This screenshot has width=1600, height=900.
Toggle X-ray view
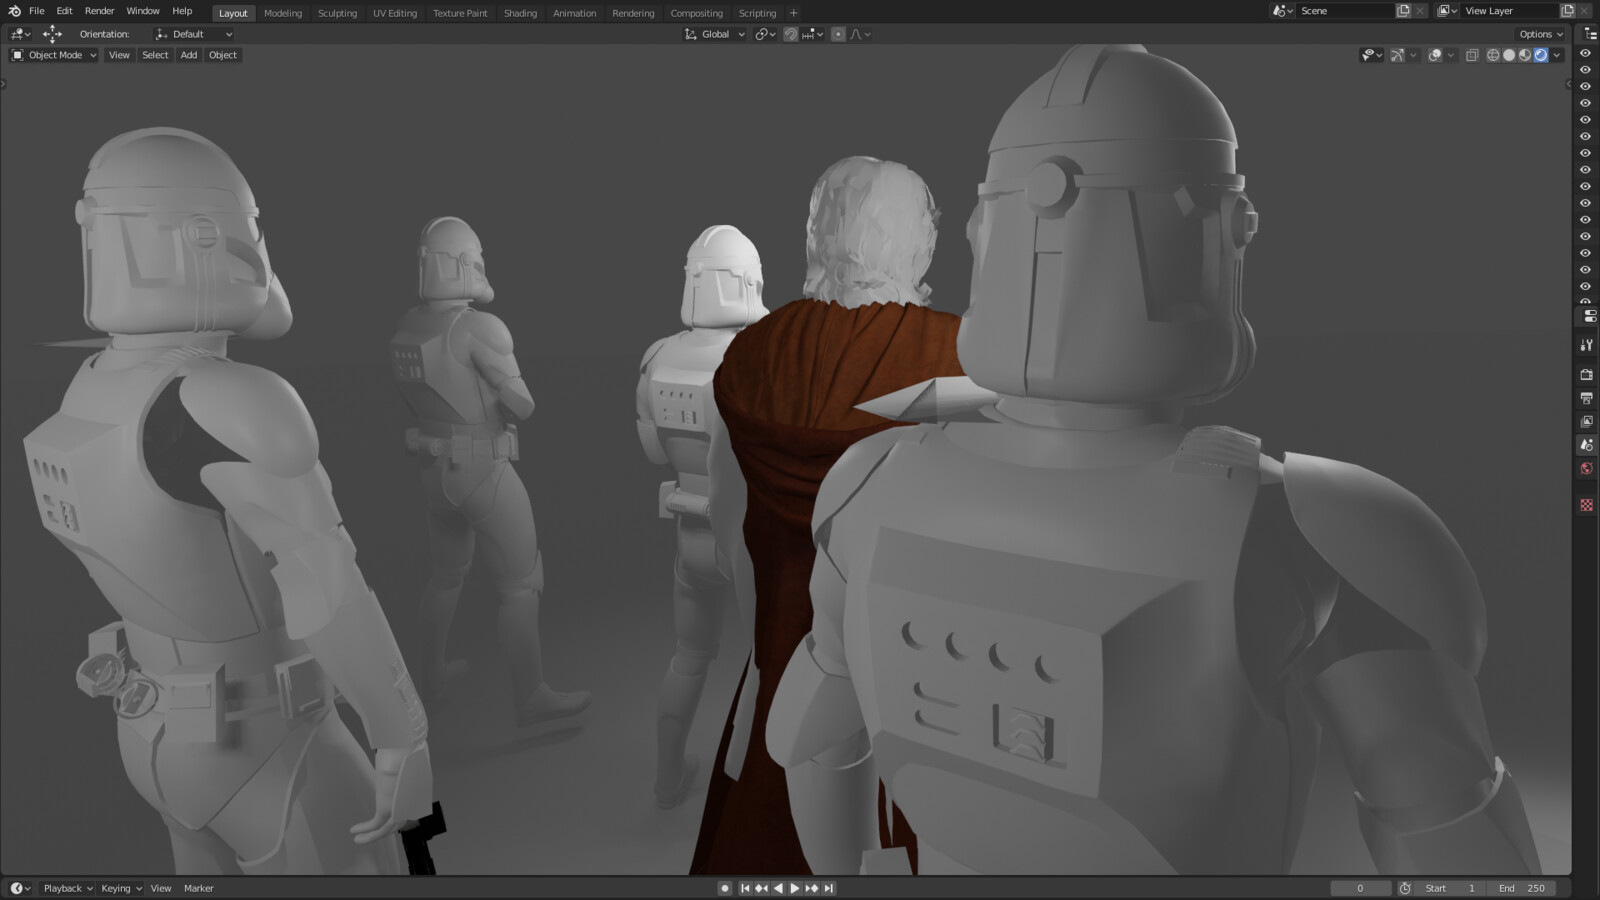[x=1472, y=55]
